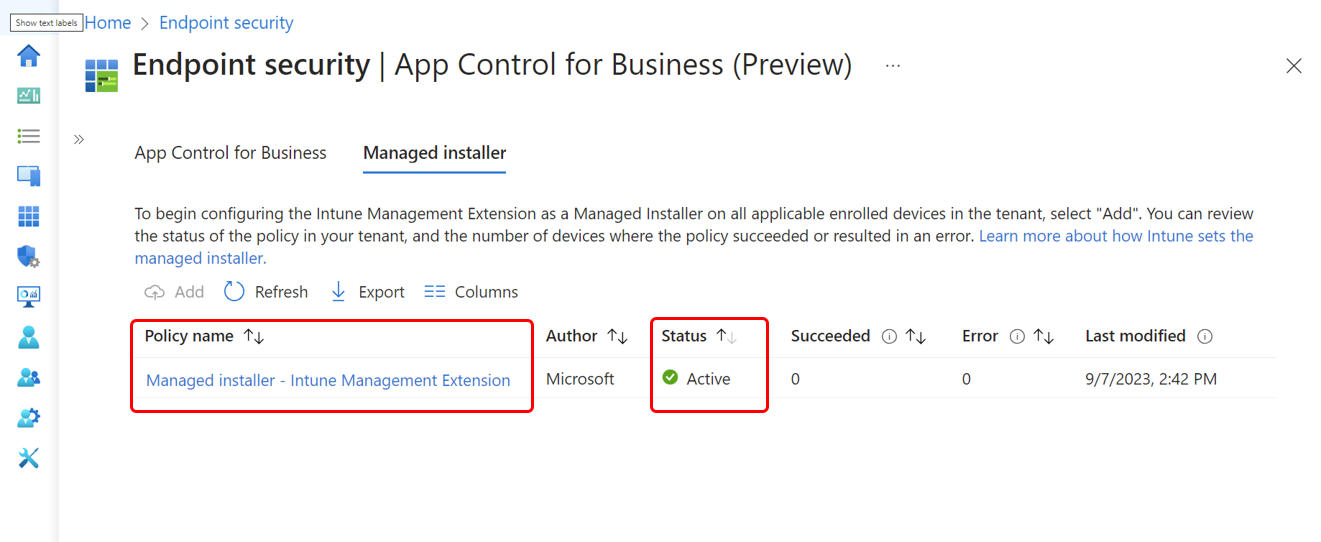The height and width of the screenshot is (542, 1321).
Task: Open the Users icon in sidebar
Action: pos(29,338)
